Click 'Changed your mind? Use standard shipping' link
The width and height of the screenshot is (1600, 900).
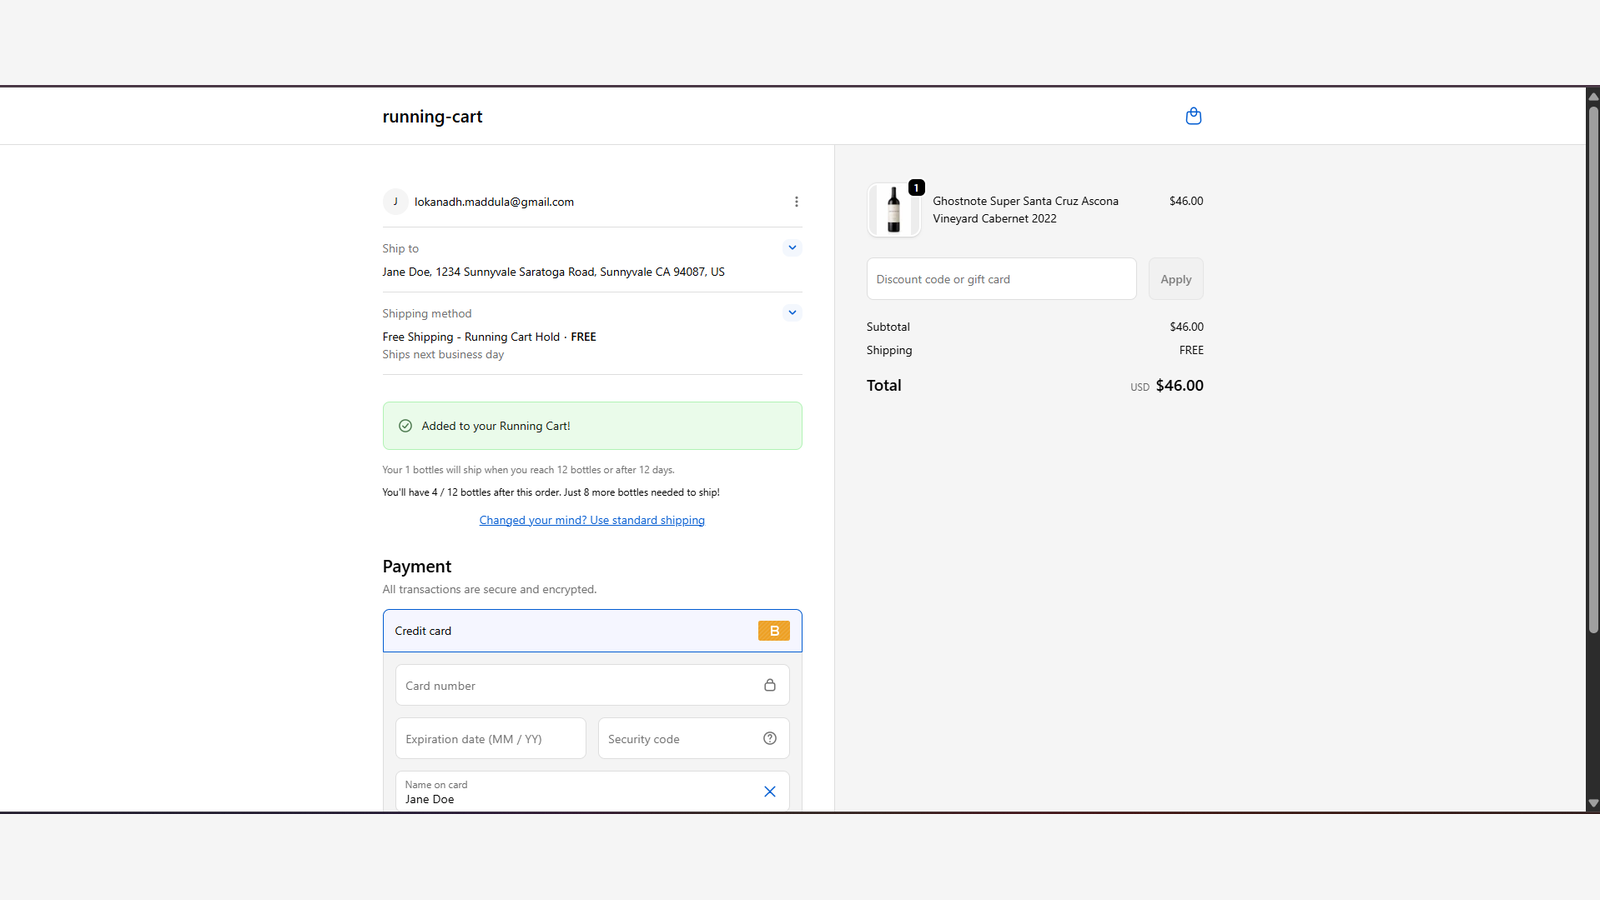592,520
